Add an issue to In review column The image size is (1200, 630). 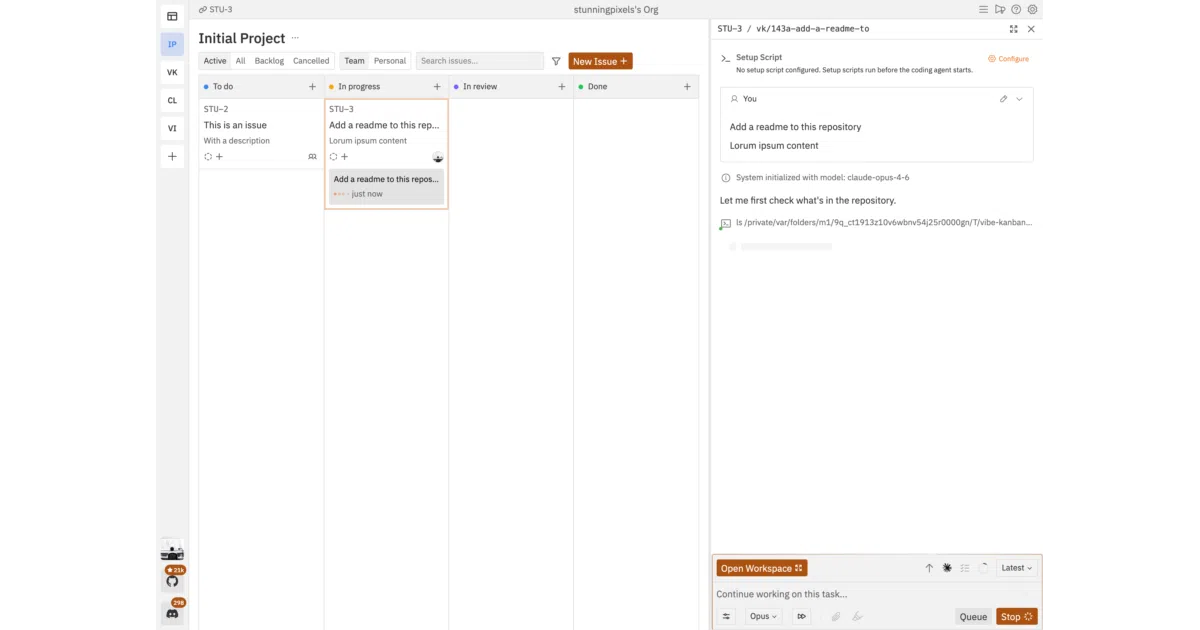click(562, 87)
